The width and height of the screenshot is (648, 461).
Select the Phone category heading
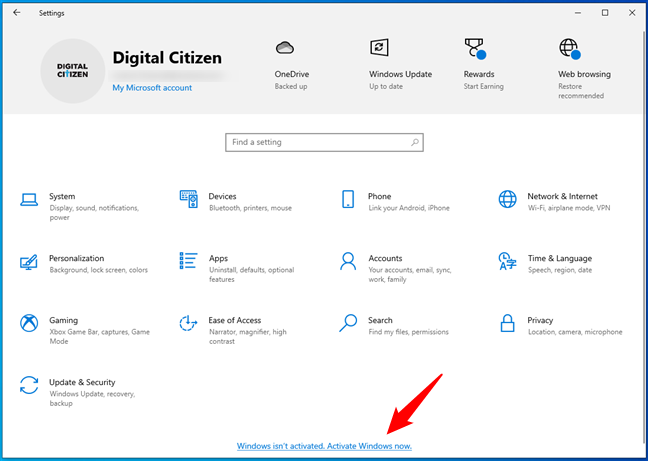379,196
